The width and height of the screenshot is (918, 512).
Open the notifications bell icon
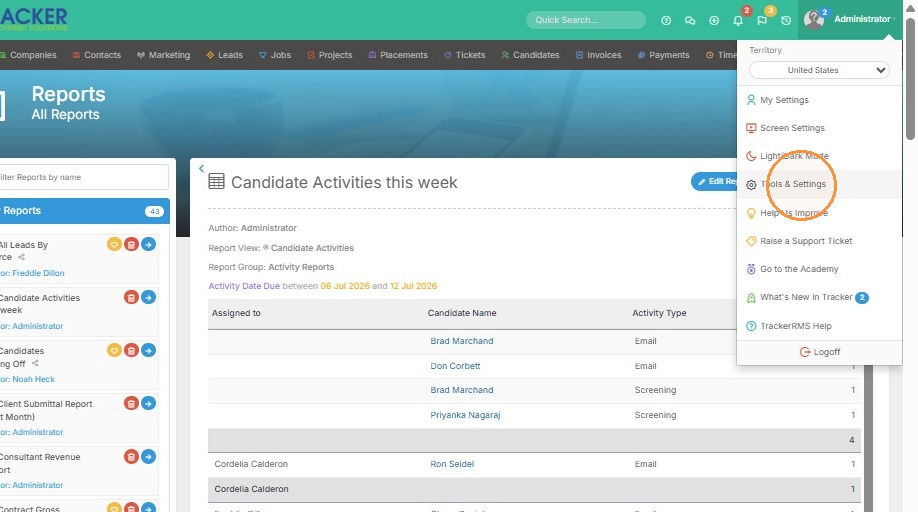coord(738,20)
